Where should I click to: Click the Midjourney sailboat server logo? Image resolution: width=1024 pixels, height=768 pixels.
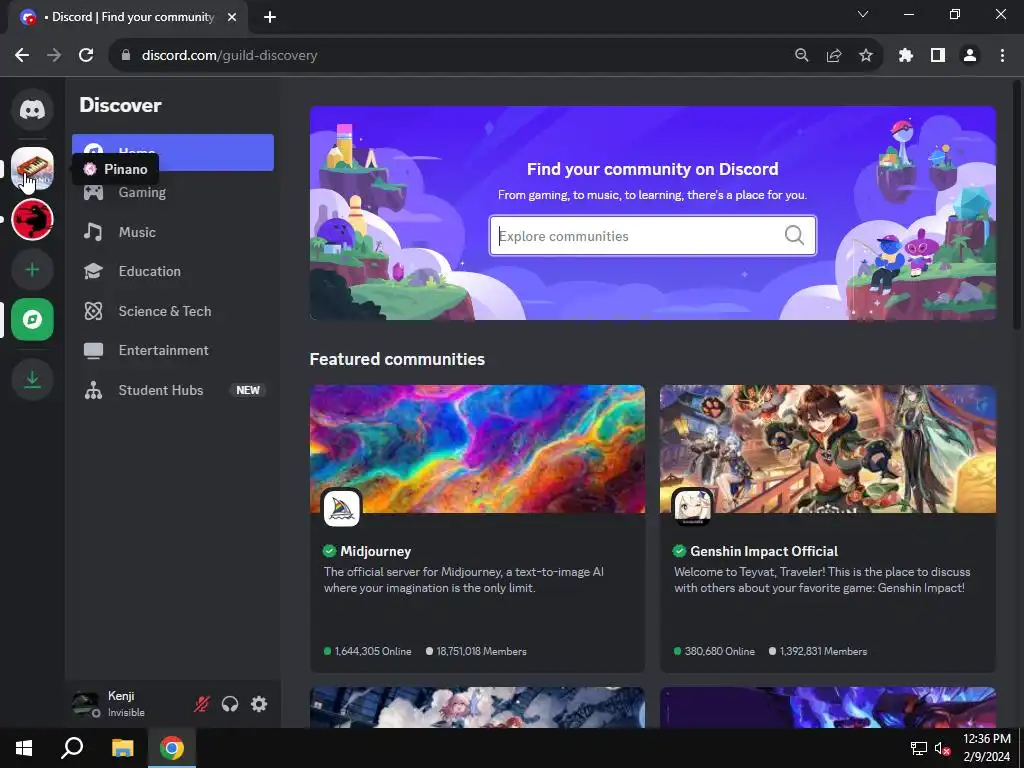[x=342, y=507]
